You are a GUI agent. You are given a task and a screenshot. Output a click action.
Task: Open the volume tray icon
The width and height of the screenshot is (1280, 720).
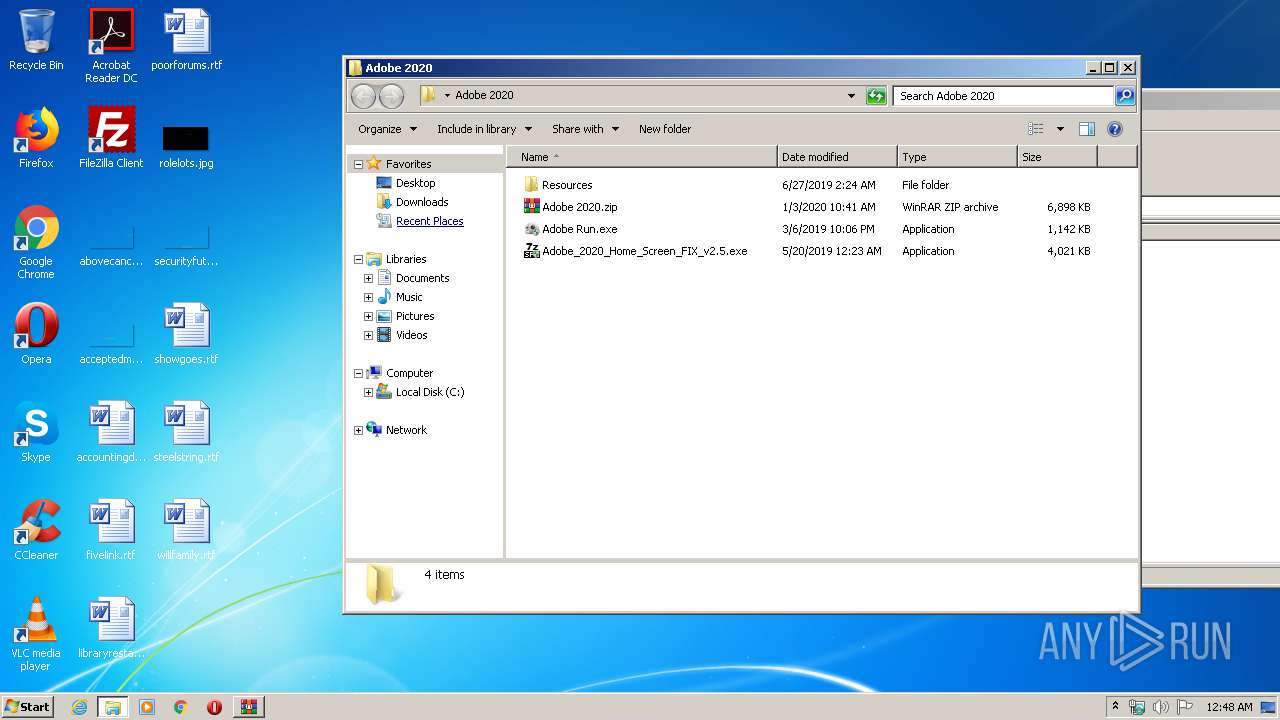coord(1161,707)
